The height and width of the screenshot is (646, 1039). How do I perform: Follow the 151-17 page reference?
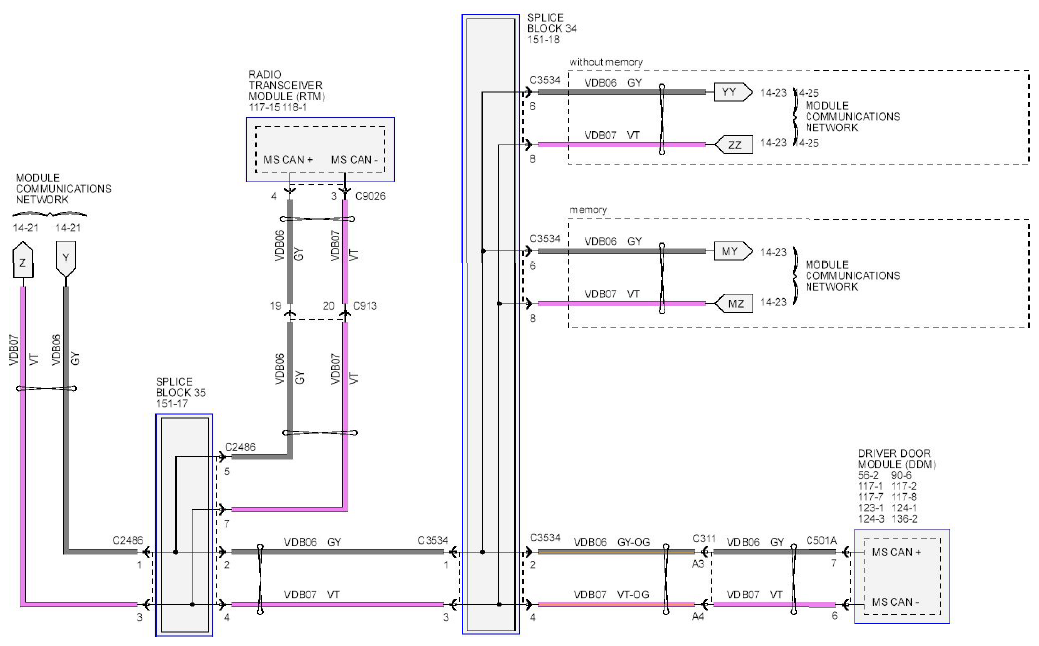[172, 403]
